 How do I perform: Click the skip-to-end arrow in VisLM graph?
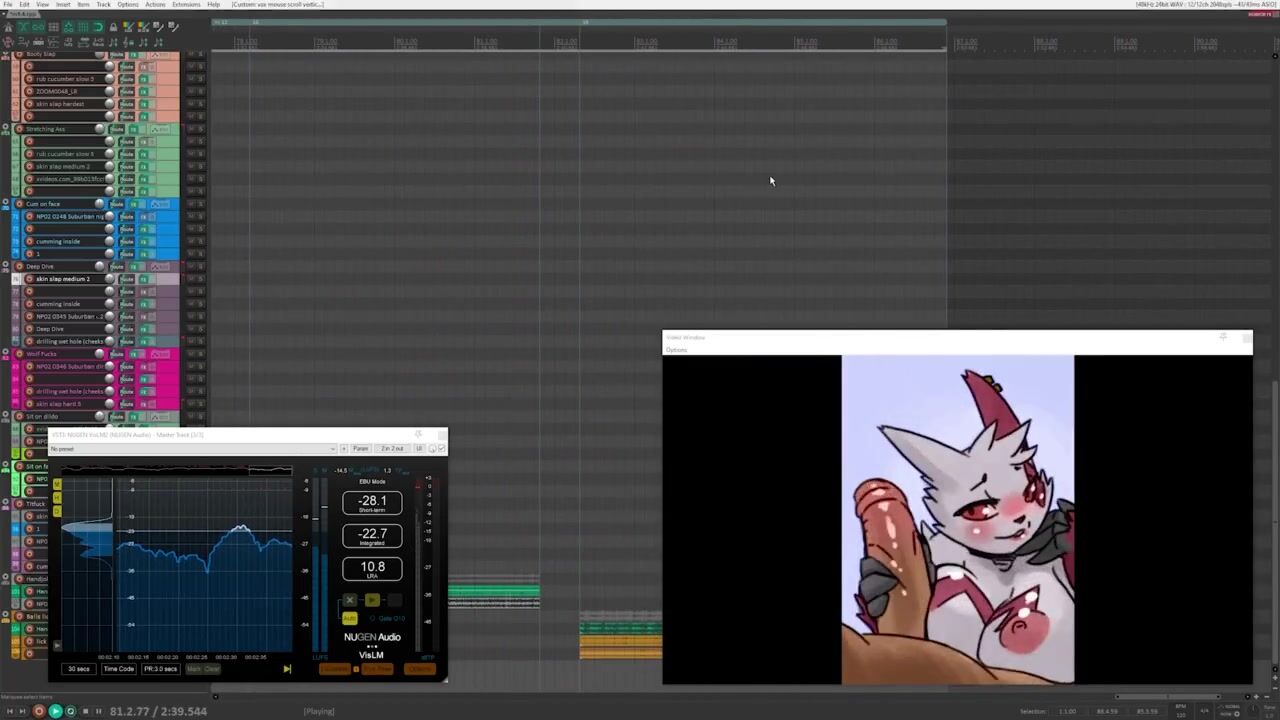point(287,669)
